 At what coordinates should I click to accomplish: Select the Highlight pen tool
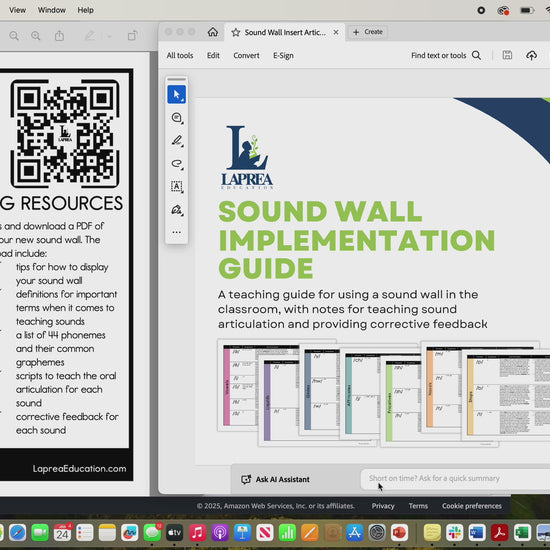pos(177,141)
